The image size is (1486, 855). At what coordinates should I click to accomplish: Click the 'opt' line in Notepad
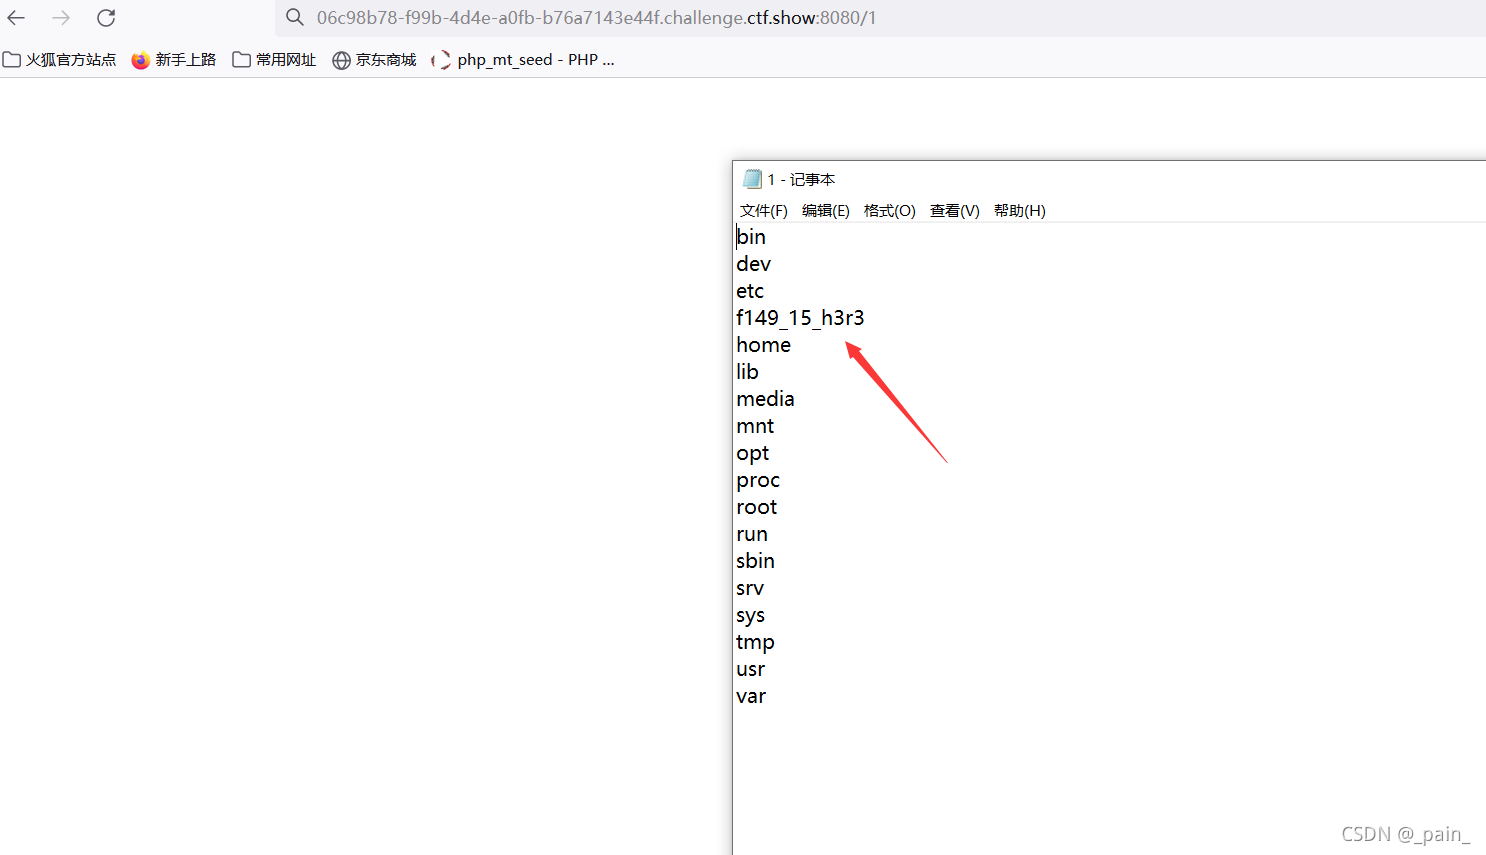753,454
